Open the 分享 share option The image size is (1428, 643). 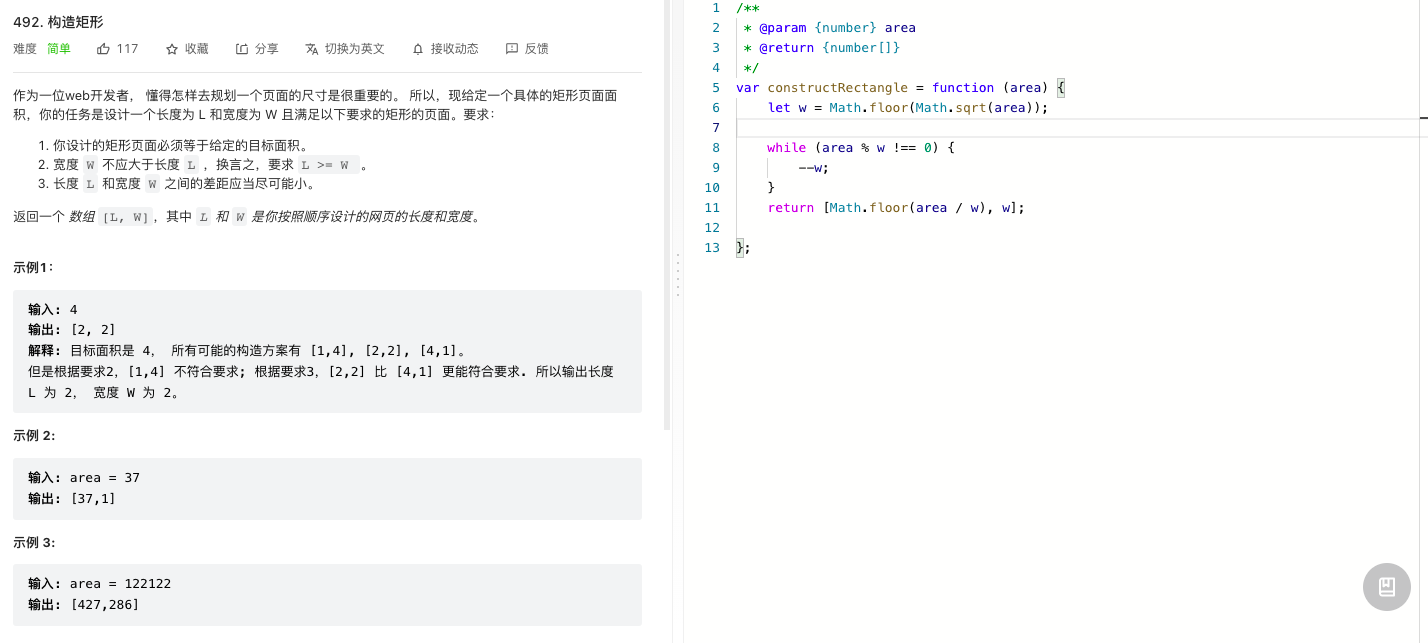tap(257, 48)
